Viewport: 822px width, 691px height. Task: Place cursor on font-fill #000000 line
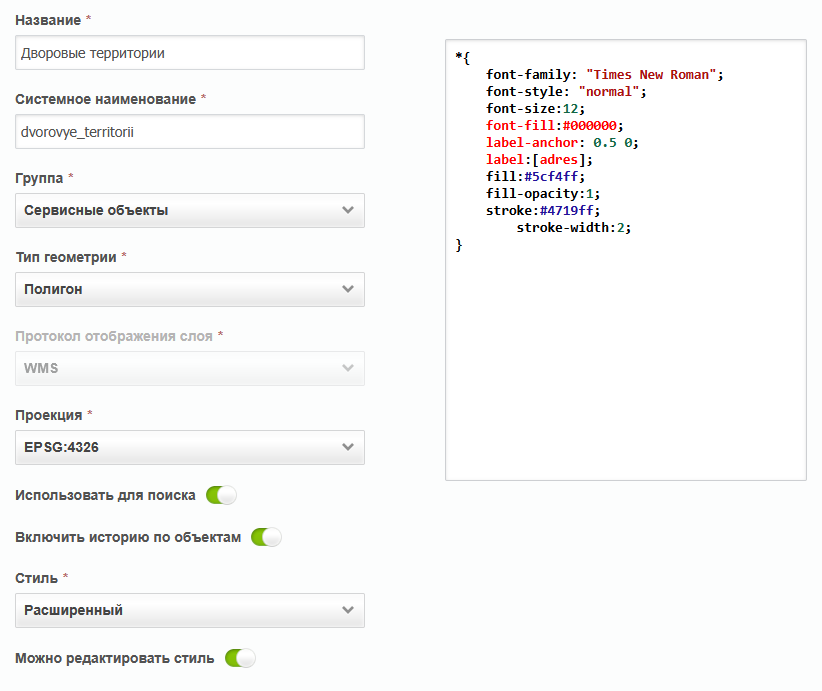coord(554,126)
